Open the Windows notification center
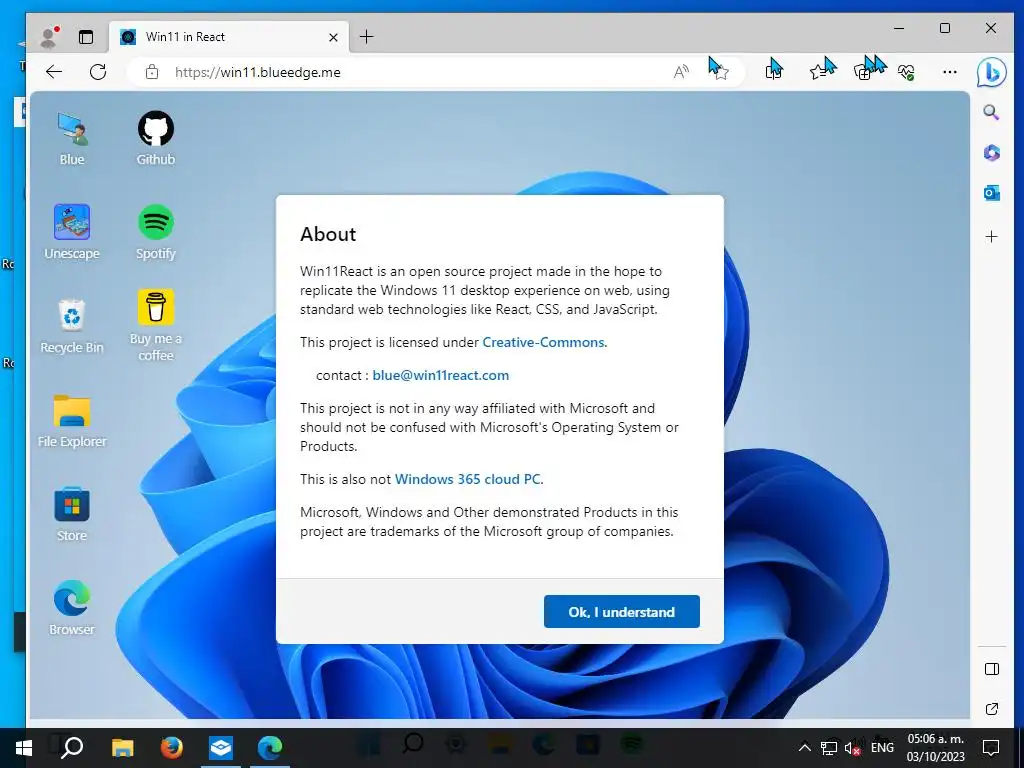Viewport: 1024px width, 768px height. [991, 748]
